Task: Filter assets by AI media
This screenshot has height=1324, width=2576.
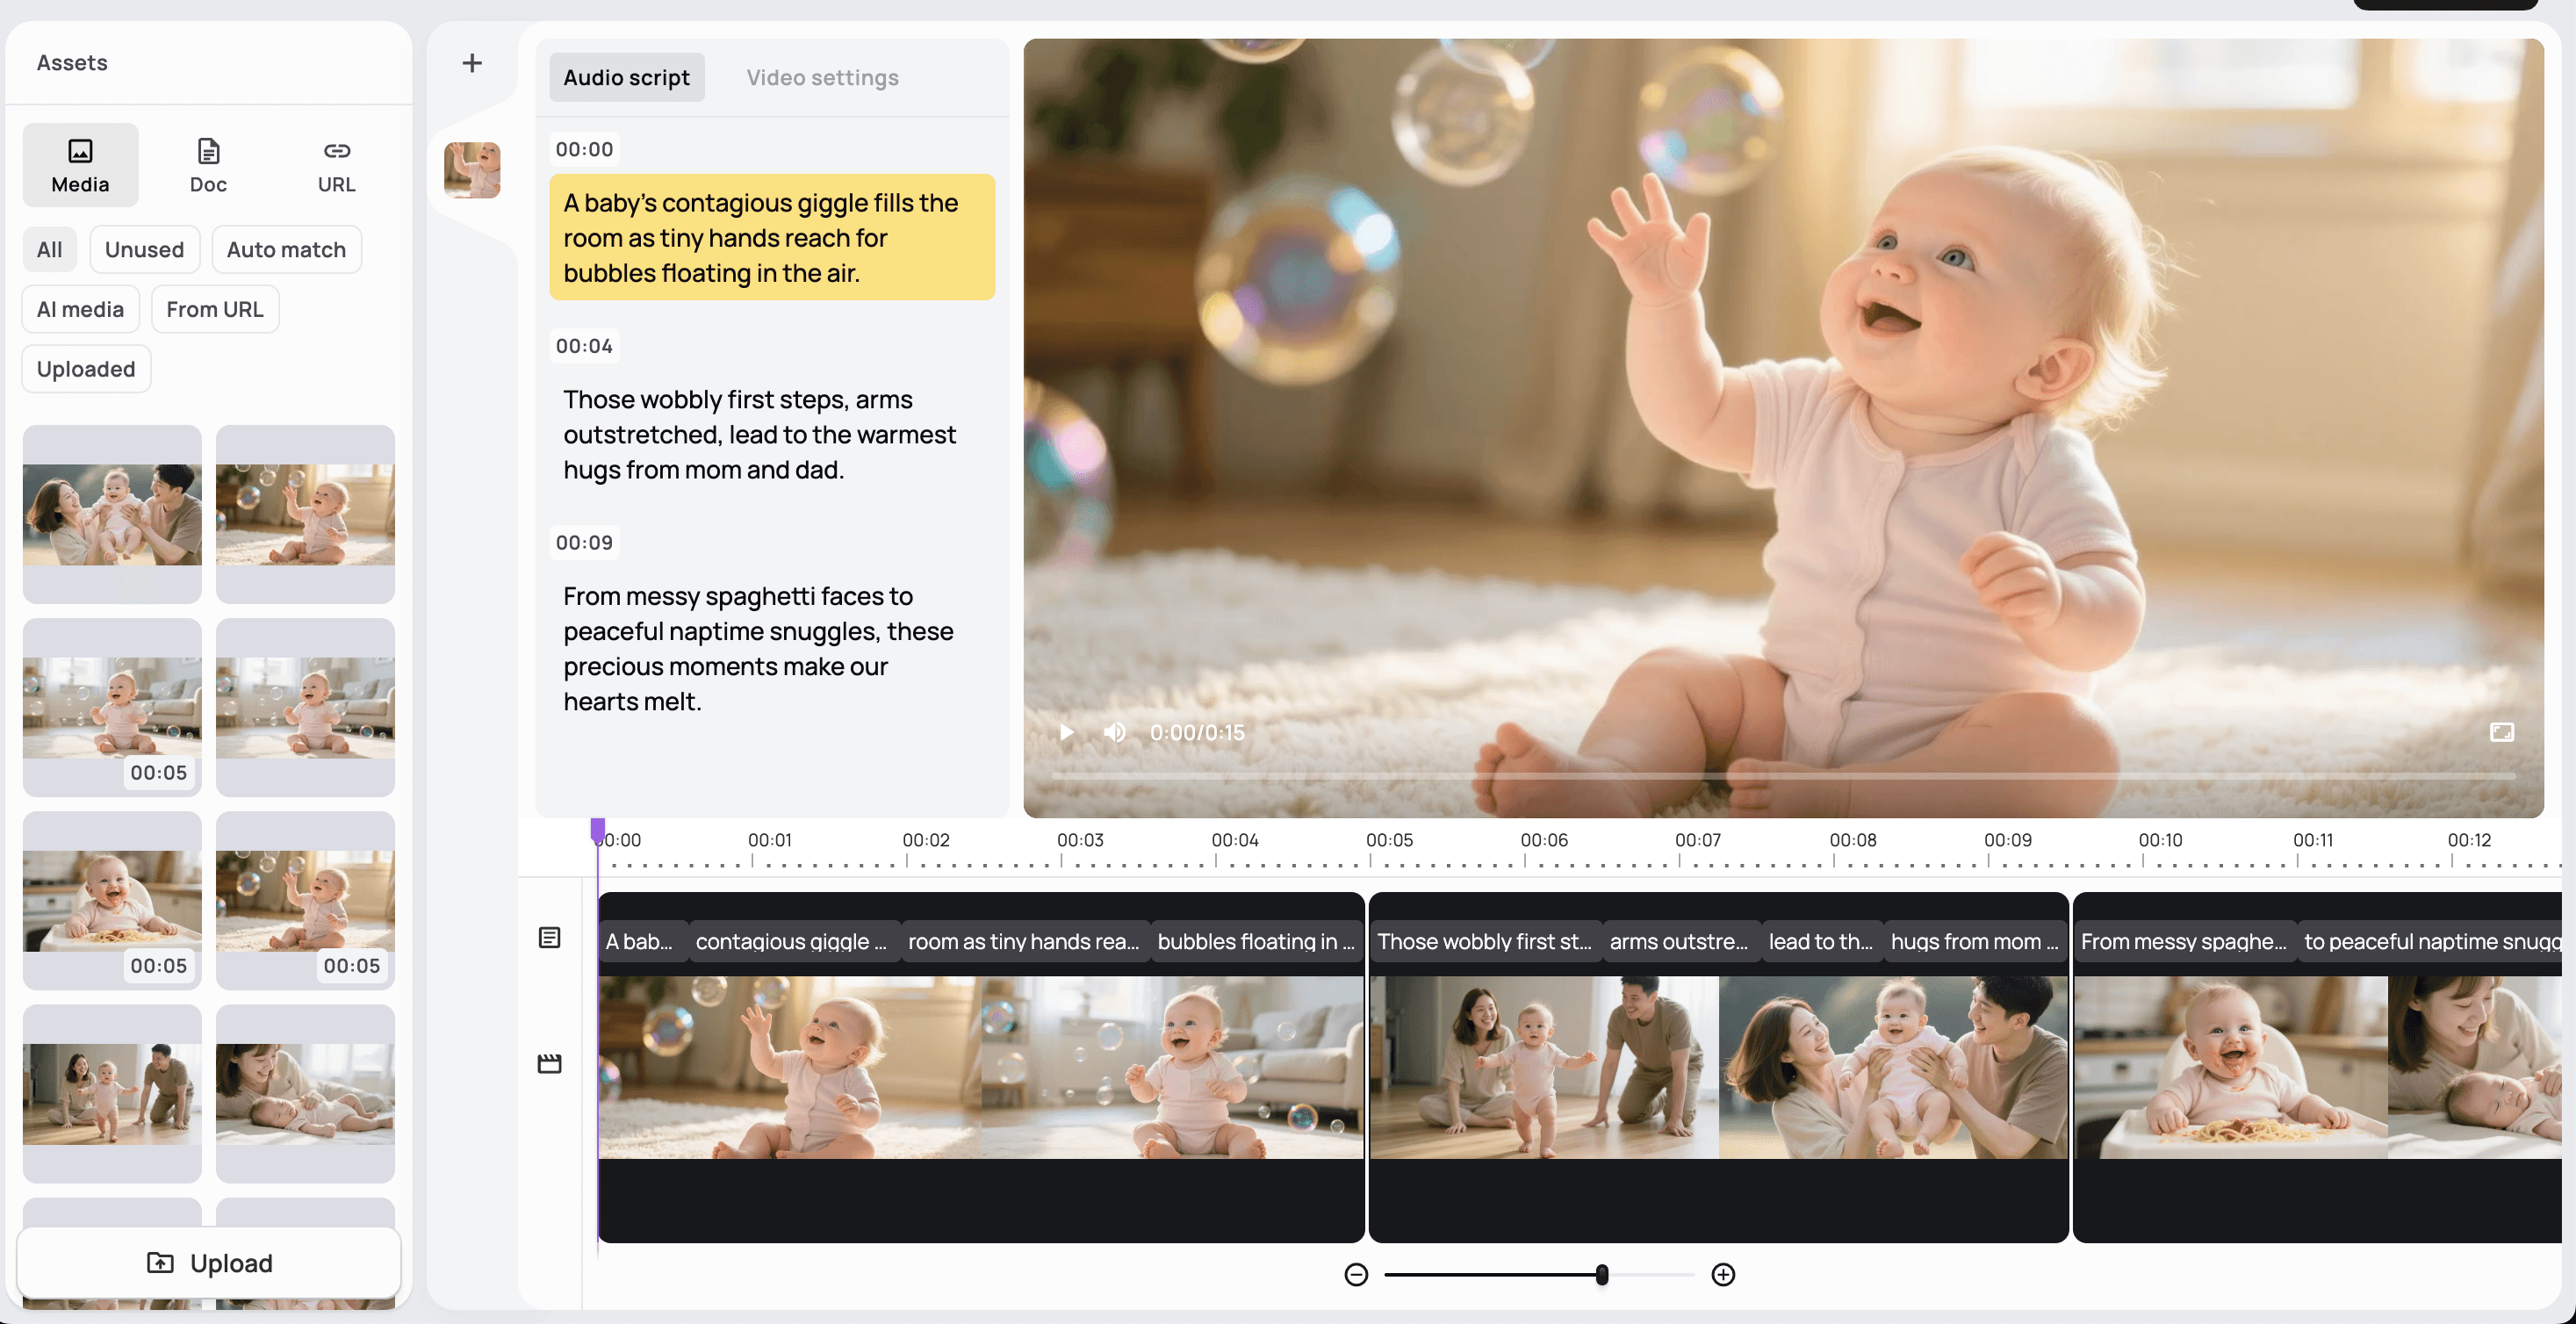Action: (80, 309)
